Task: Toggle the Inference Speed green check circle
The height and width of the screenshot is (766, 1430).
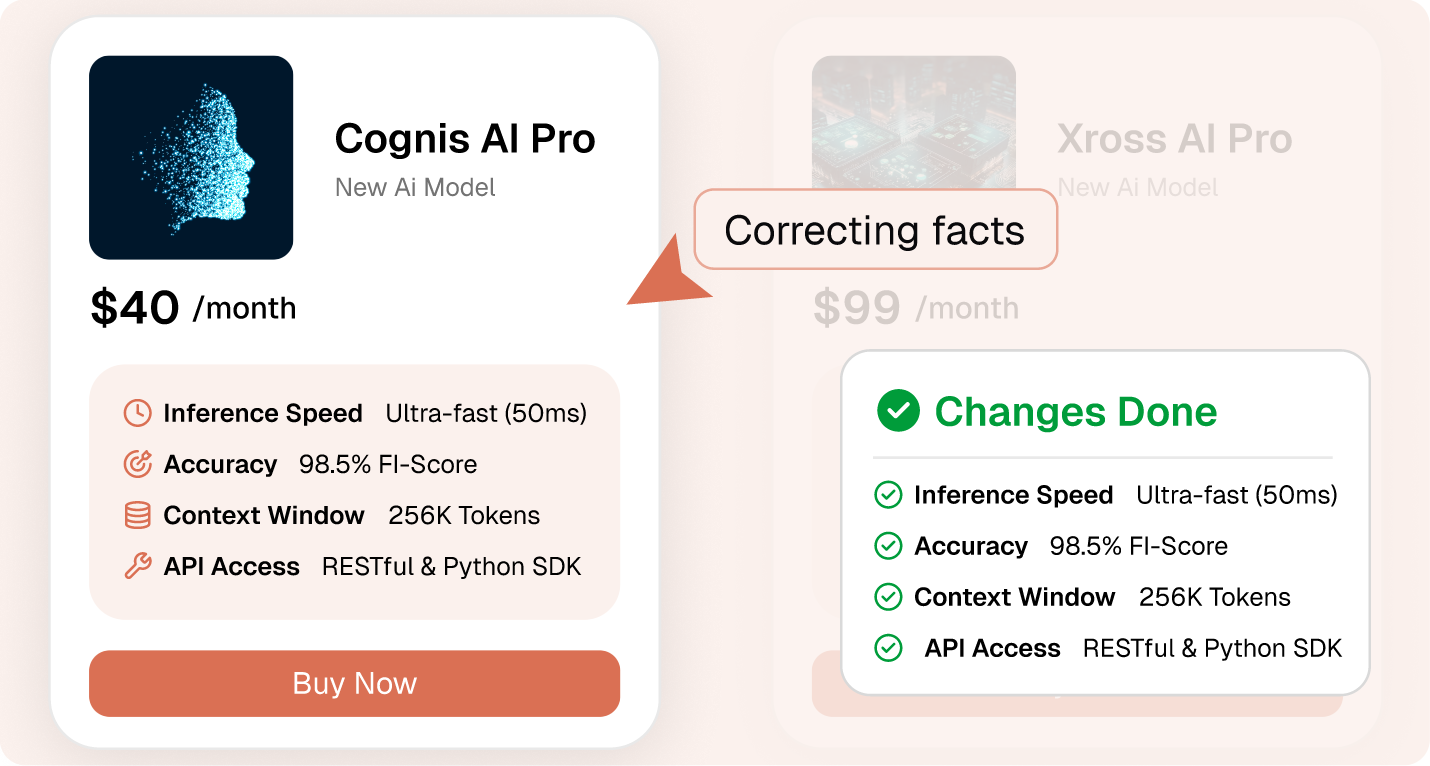Action: pyautogui.click(x=888, y=495)
